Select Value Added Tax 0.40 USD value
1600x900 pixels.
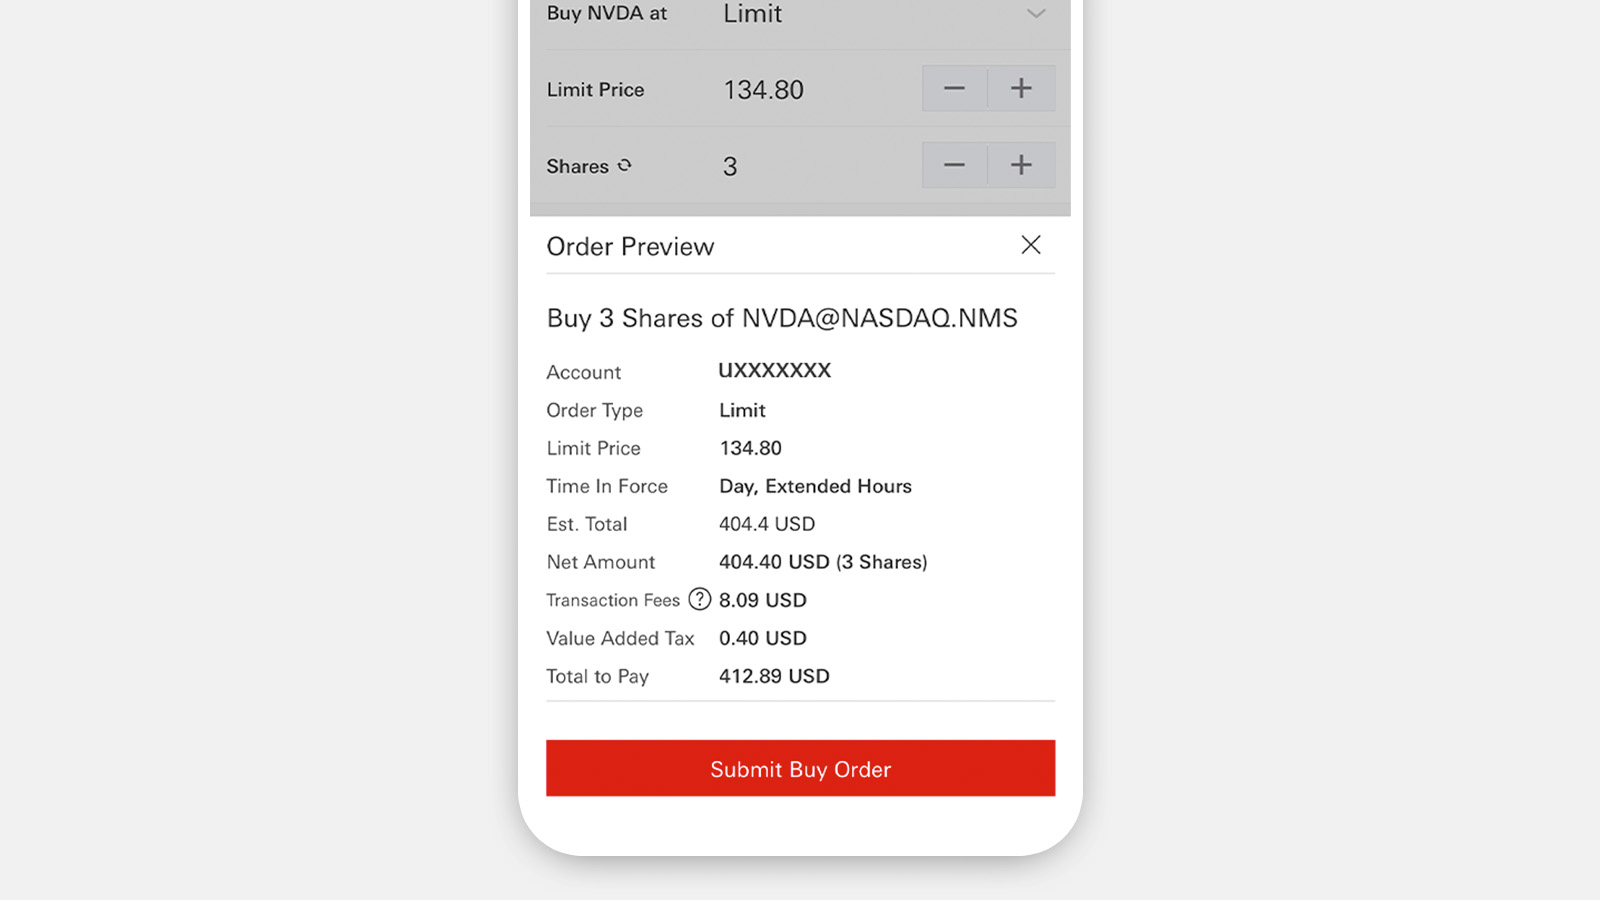[x=763, y=638]
